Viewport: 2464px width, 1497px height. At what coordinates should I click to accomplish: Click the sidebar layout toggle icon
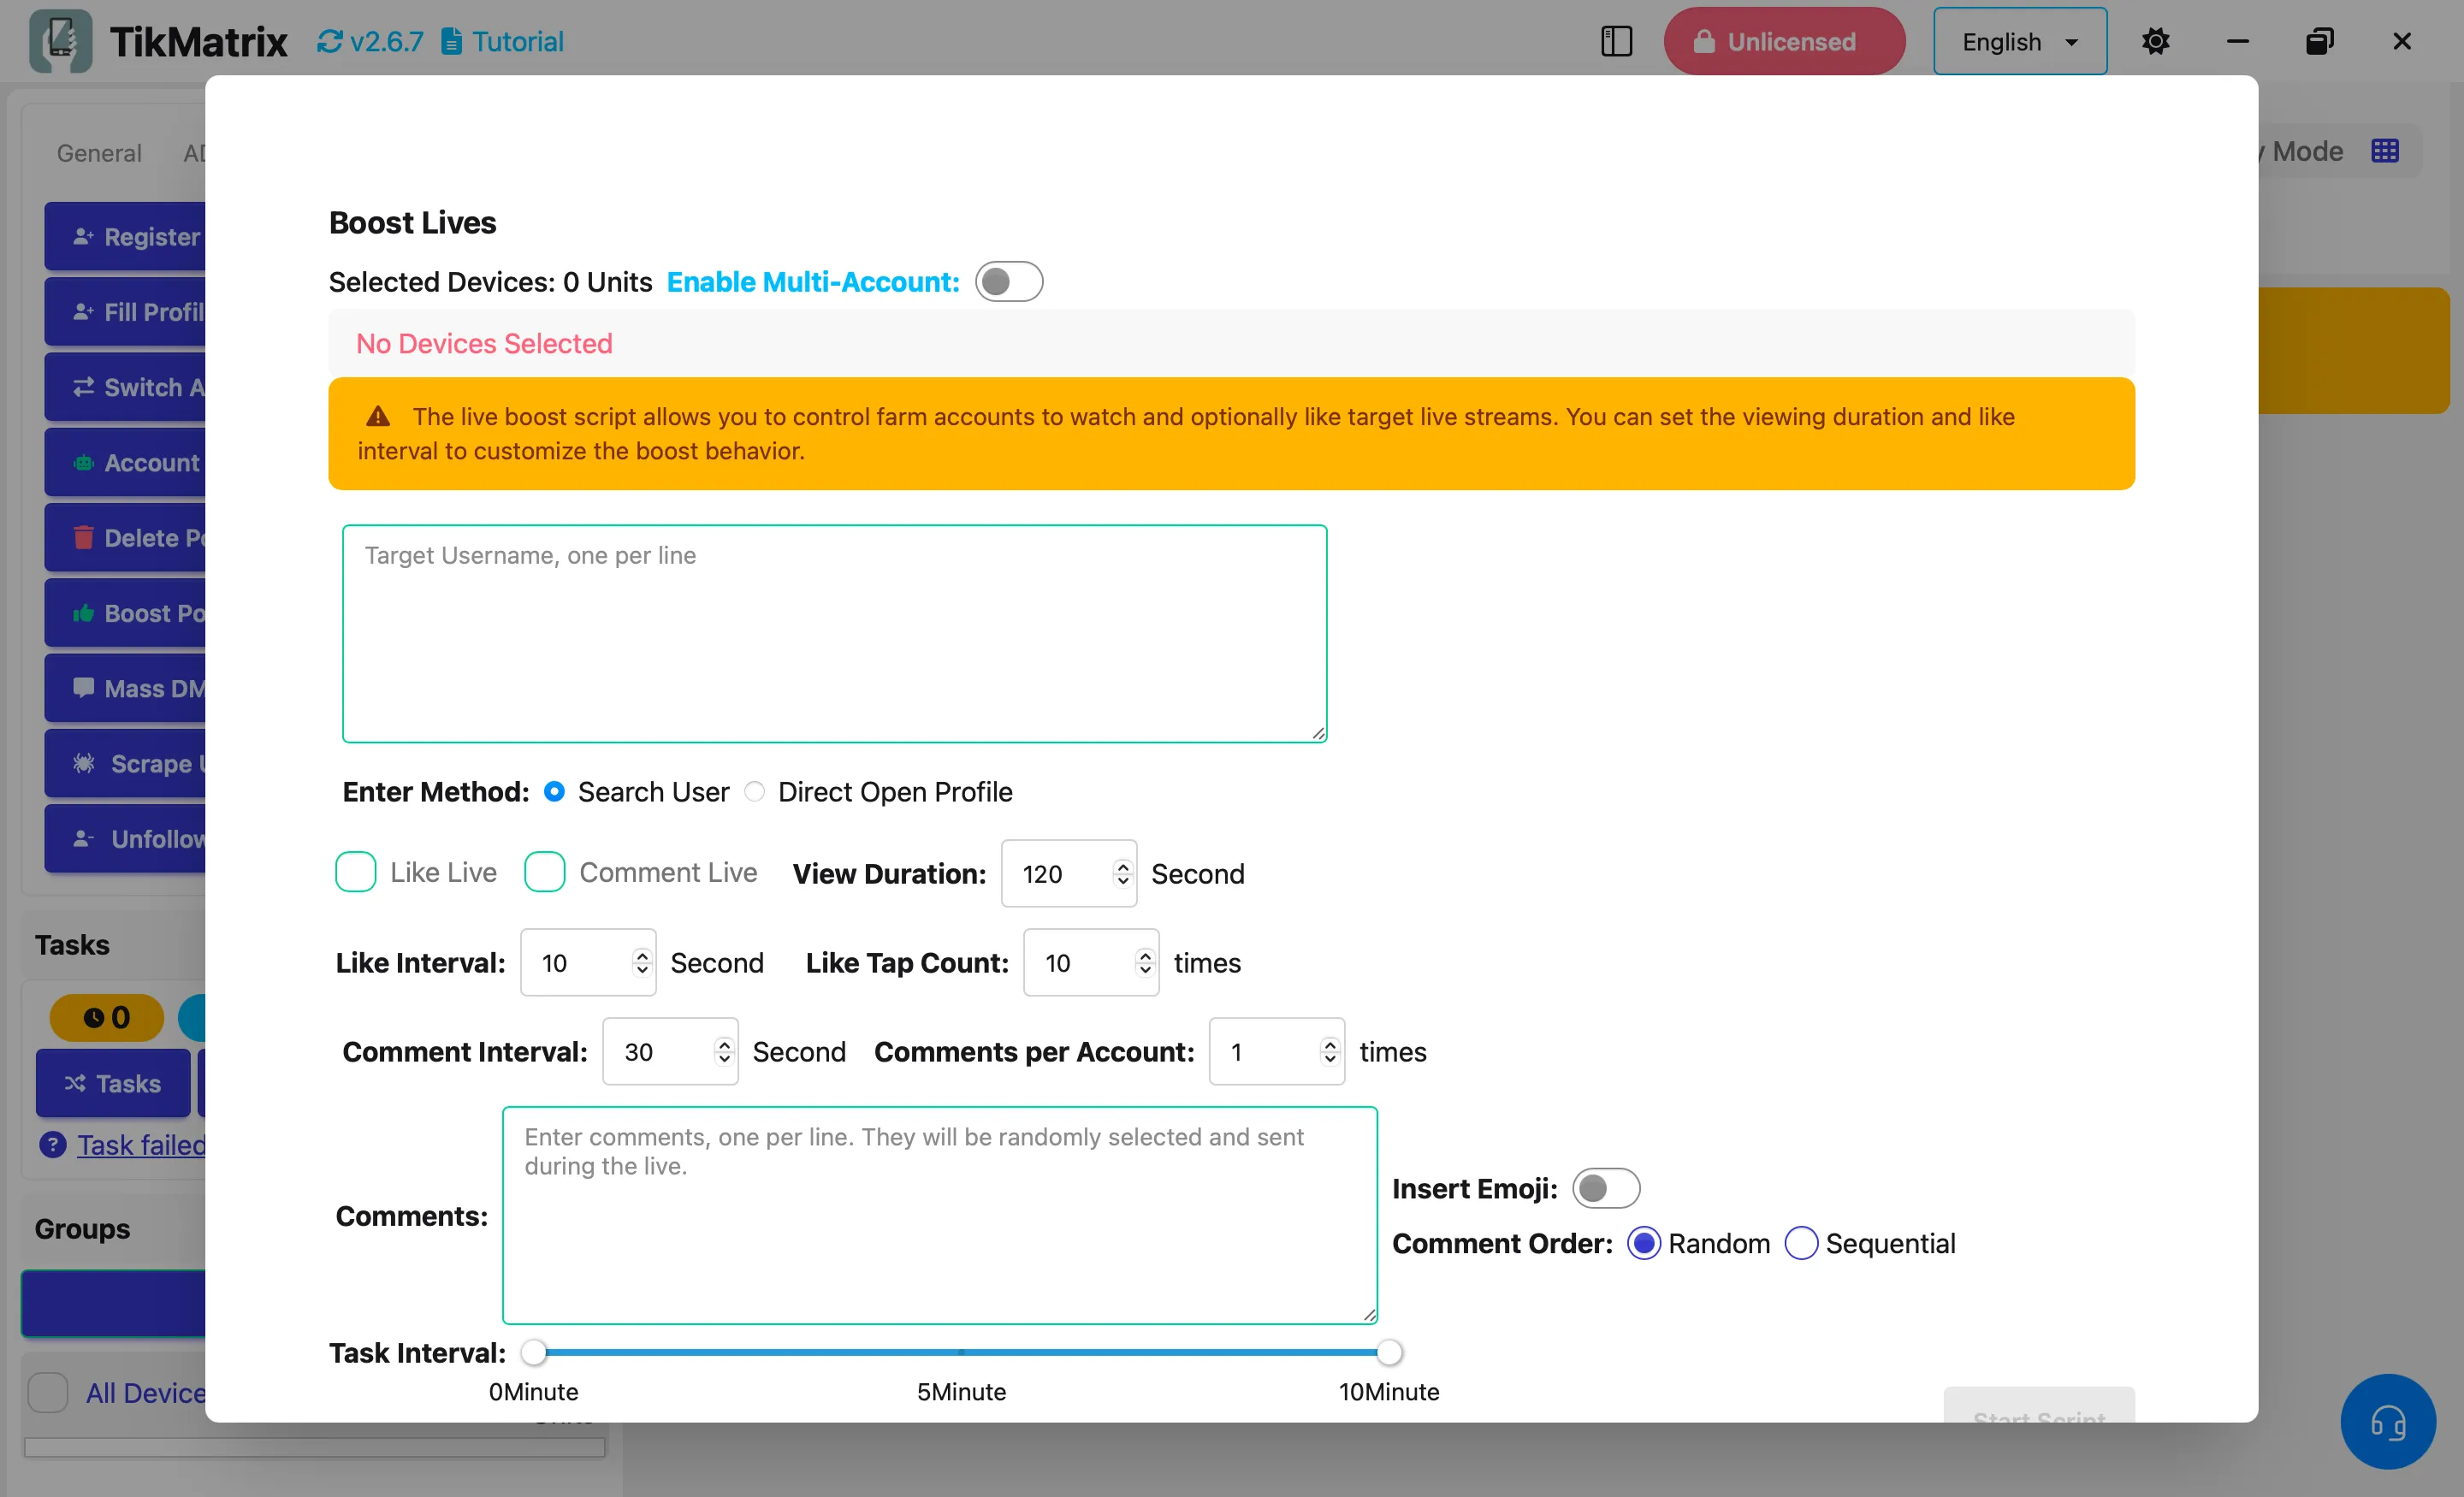point(1616,41)
